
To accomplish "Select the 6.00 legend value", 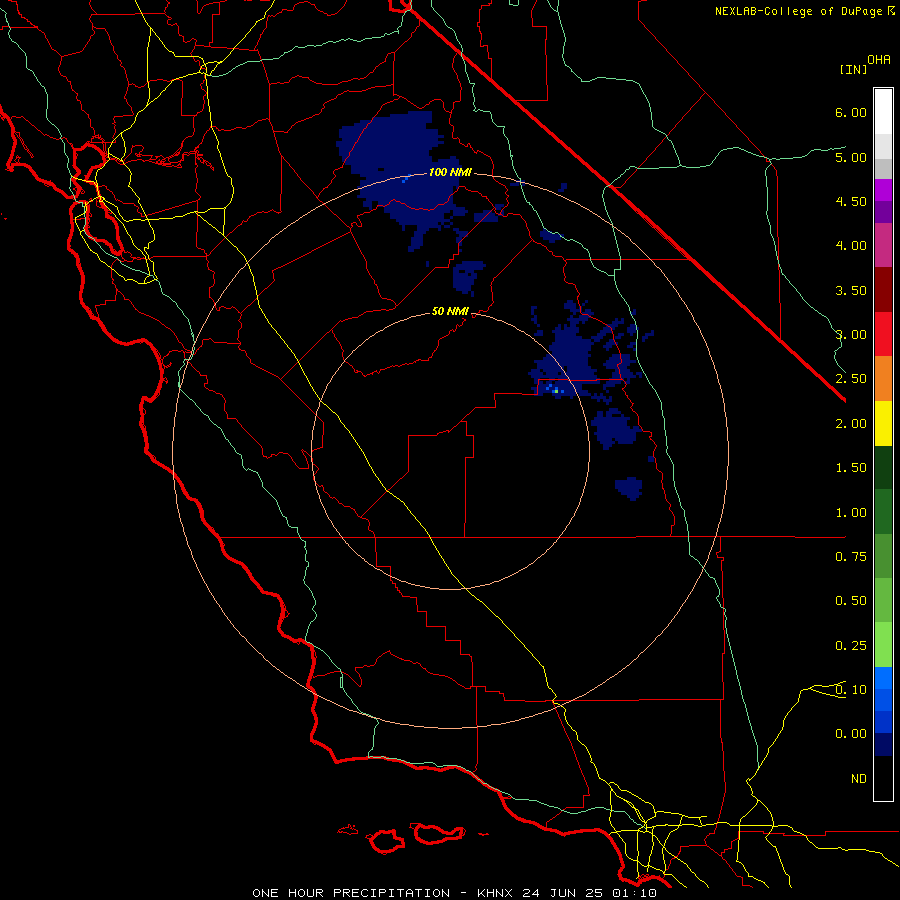I will (851, 112).
